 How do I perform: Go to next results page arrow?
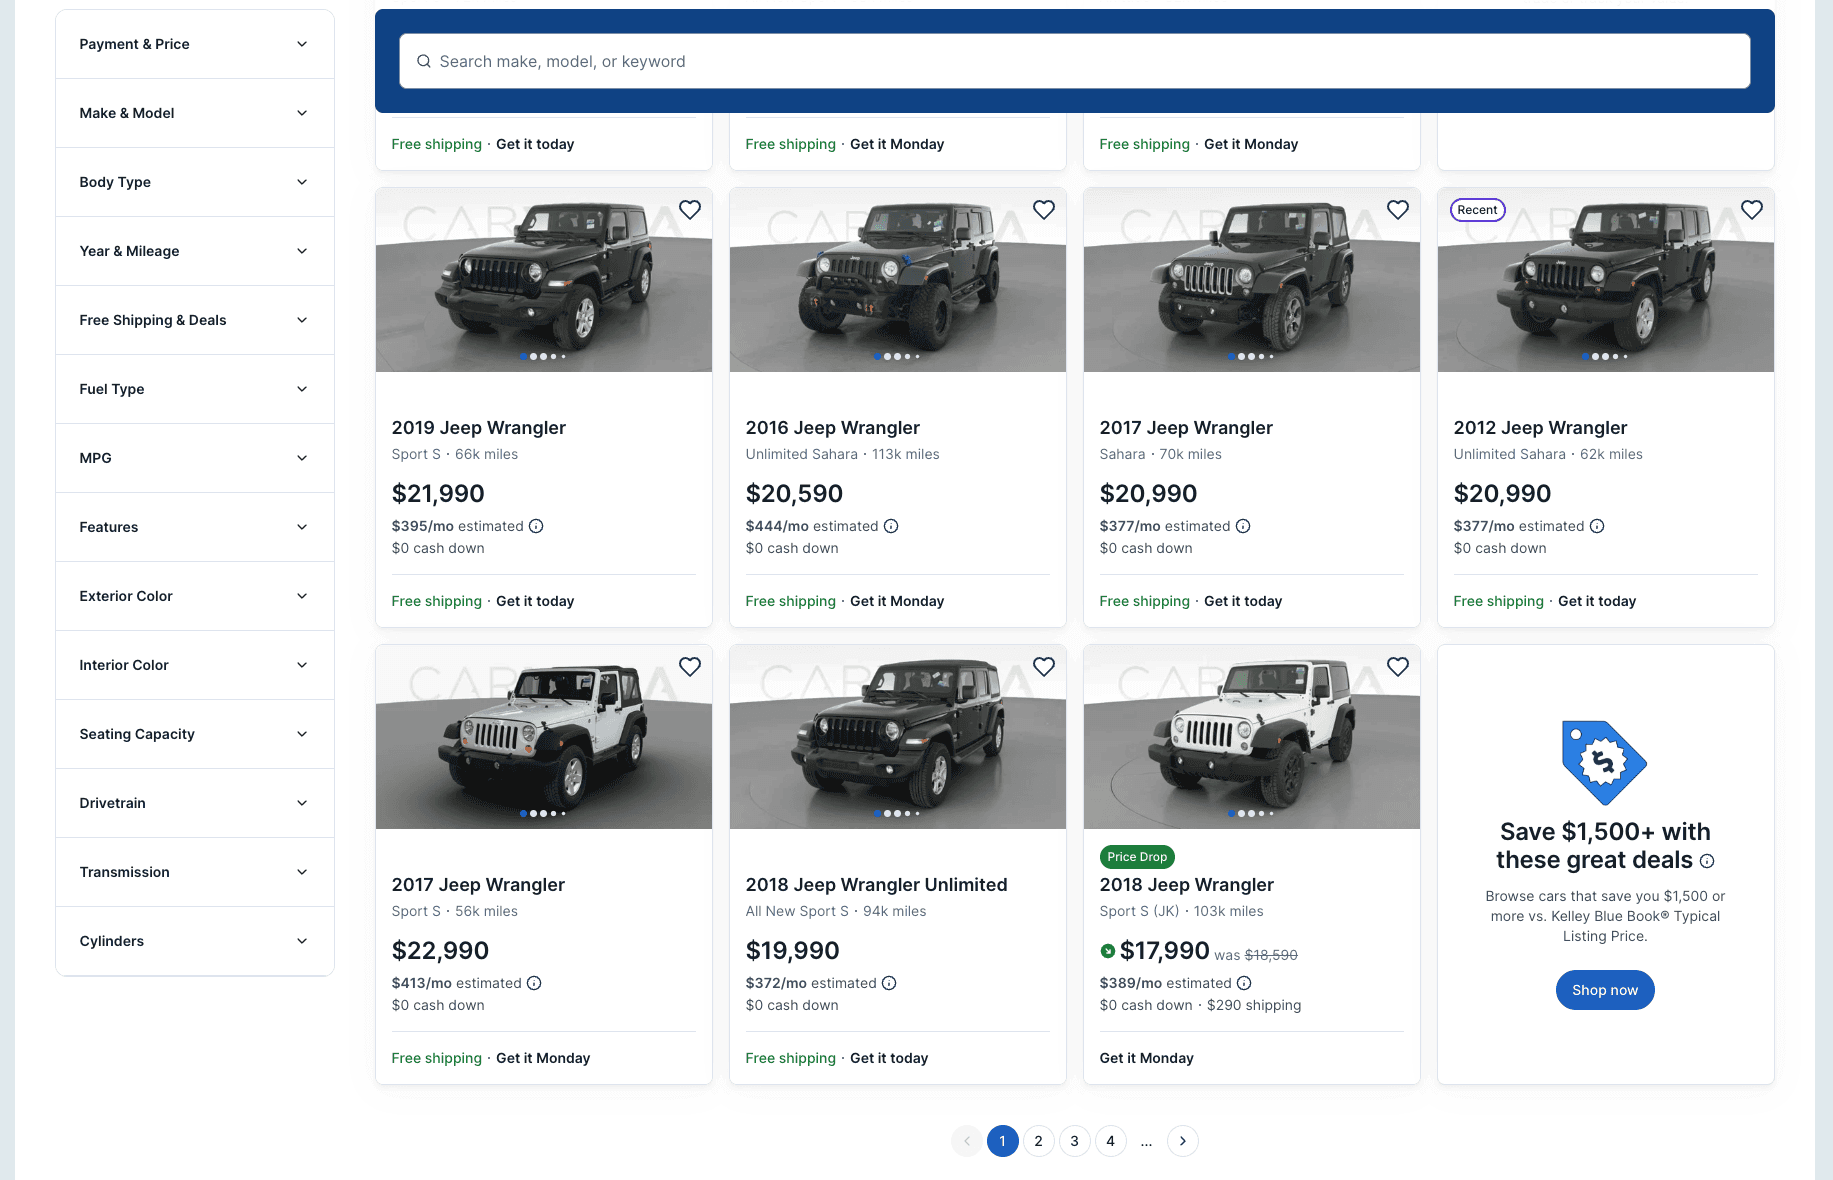pos(1183,1141)
